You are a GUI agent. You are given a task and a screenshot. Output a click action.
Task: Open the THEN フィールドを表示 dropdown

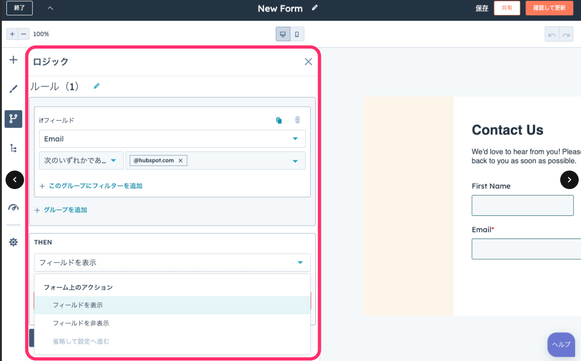[x=172, y=262]
